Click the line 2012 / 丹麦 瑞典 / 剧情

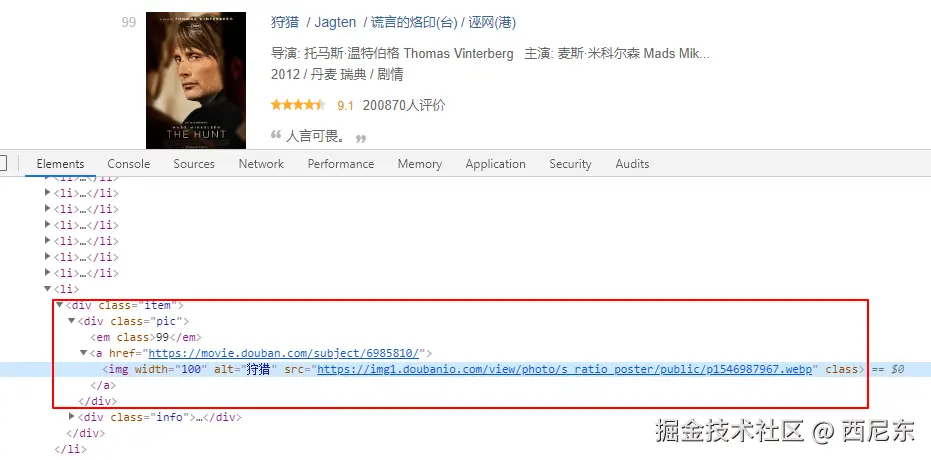(337, 75)
